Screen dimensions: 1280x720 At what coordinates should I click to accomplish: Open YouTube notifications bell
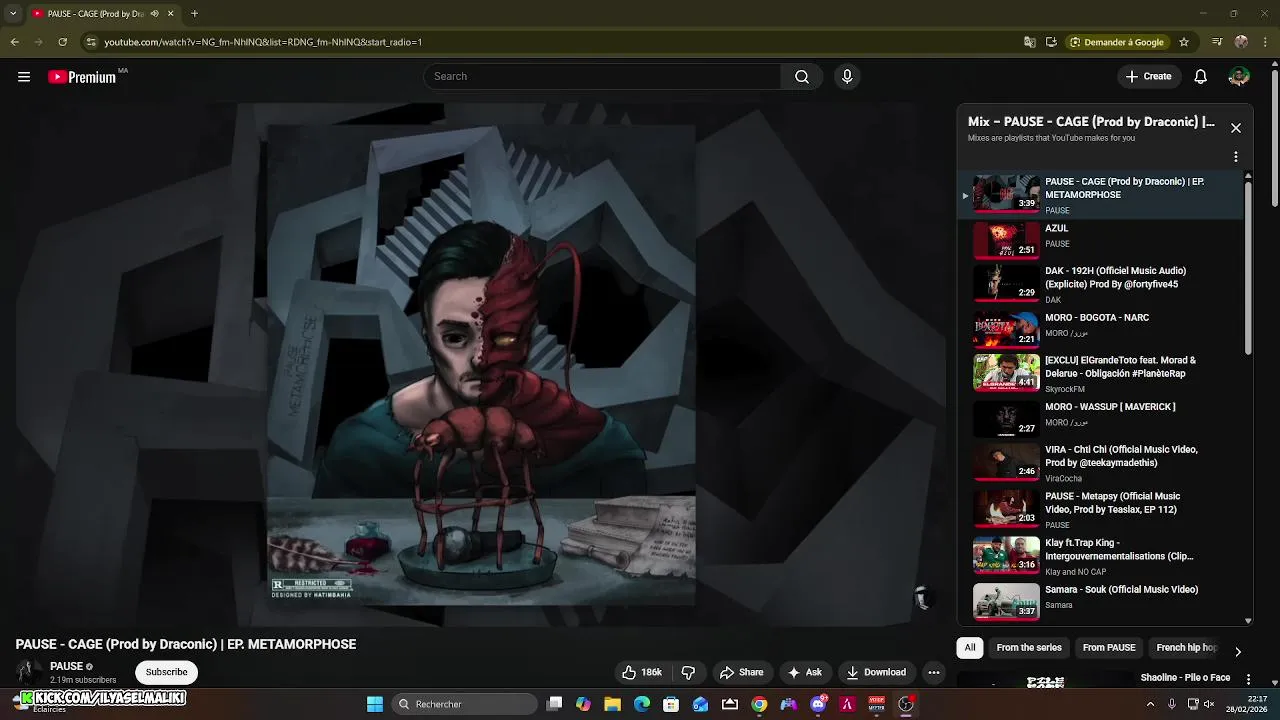(1201, 77)
